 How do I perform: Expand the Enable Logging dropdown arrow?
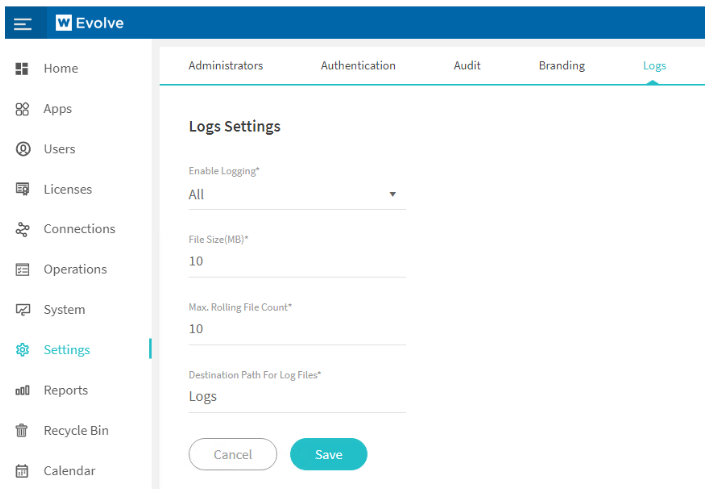coord(392,194)
